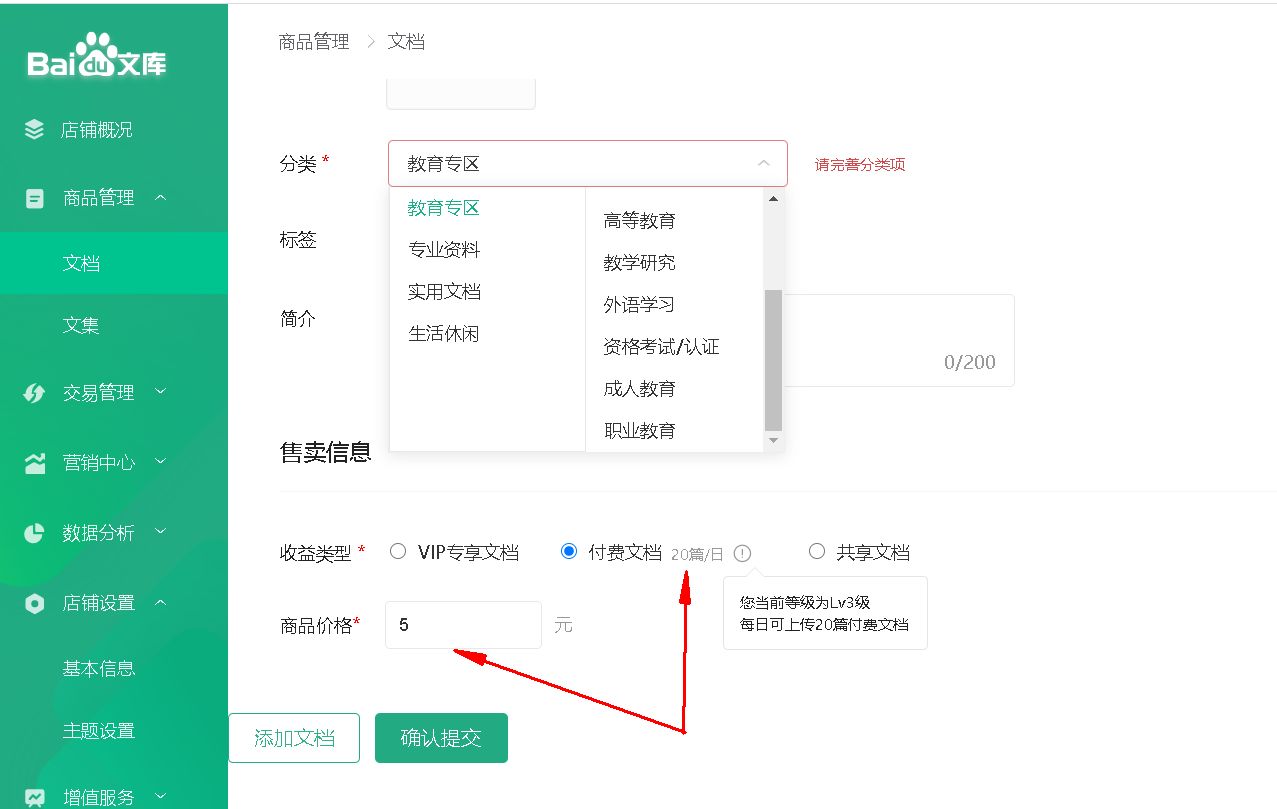Choose 外语学习 from the subcategory list
Image resolution: width=1277 pixels, height=809 pixels.
click(639, 305)
